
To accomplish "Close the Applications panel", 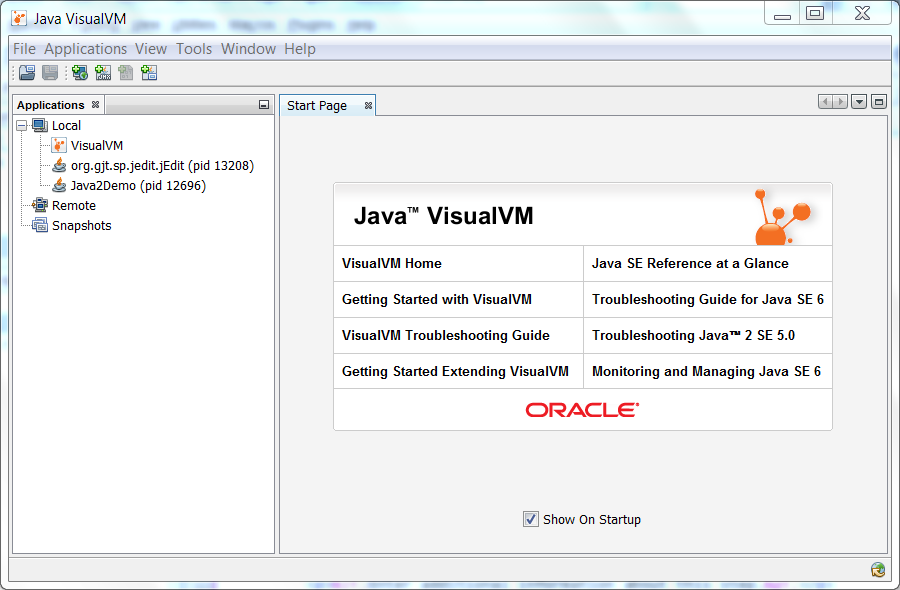I will pos(95,104).
